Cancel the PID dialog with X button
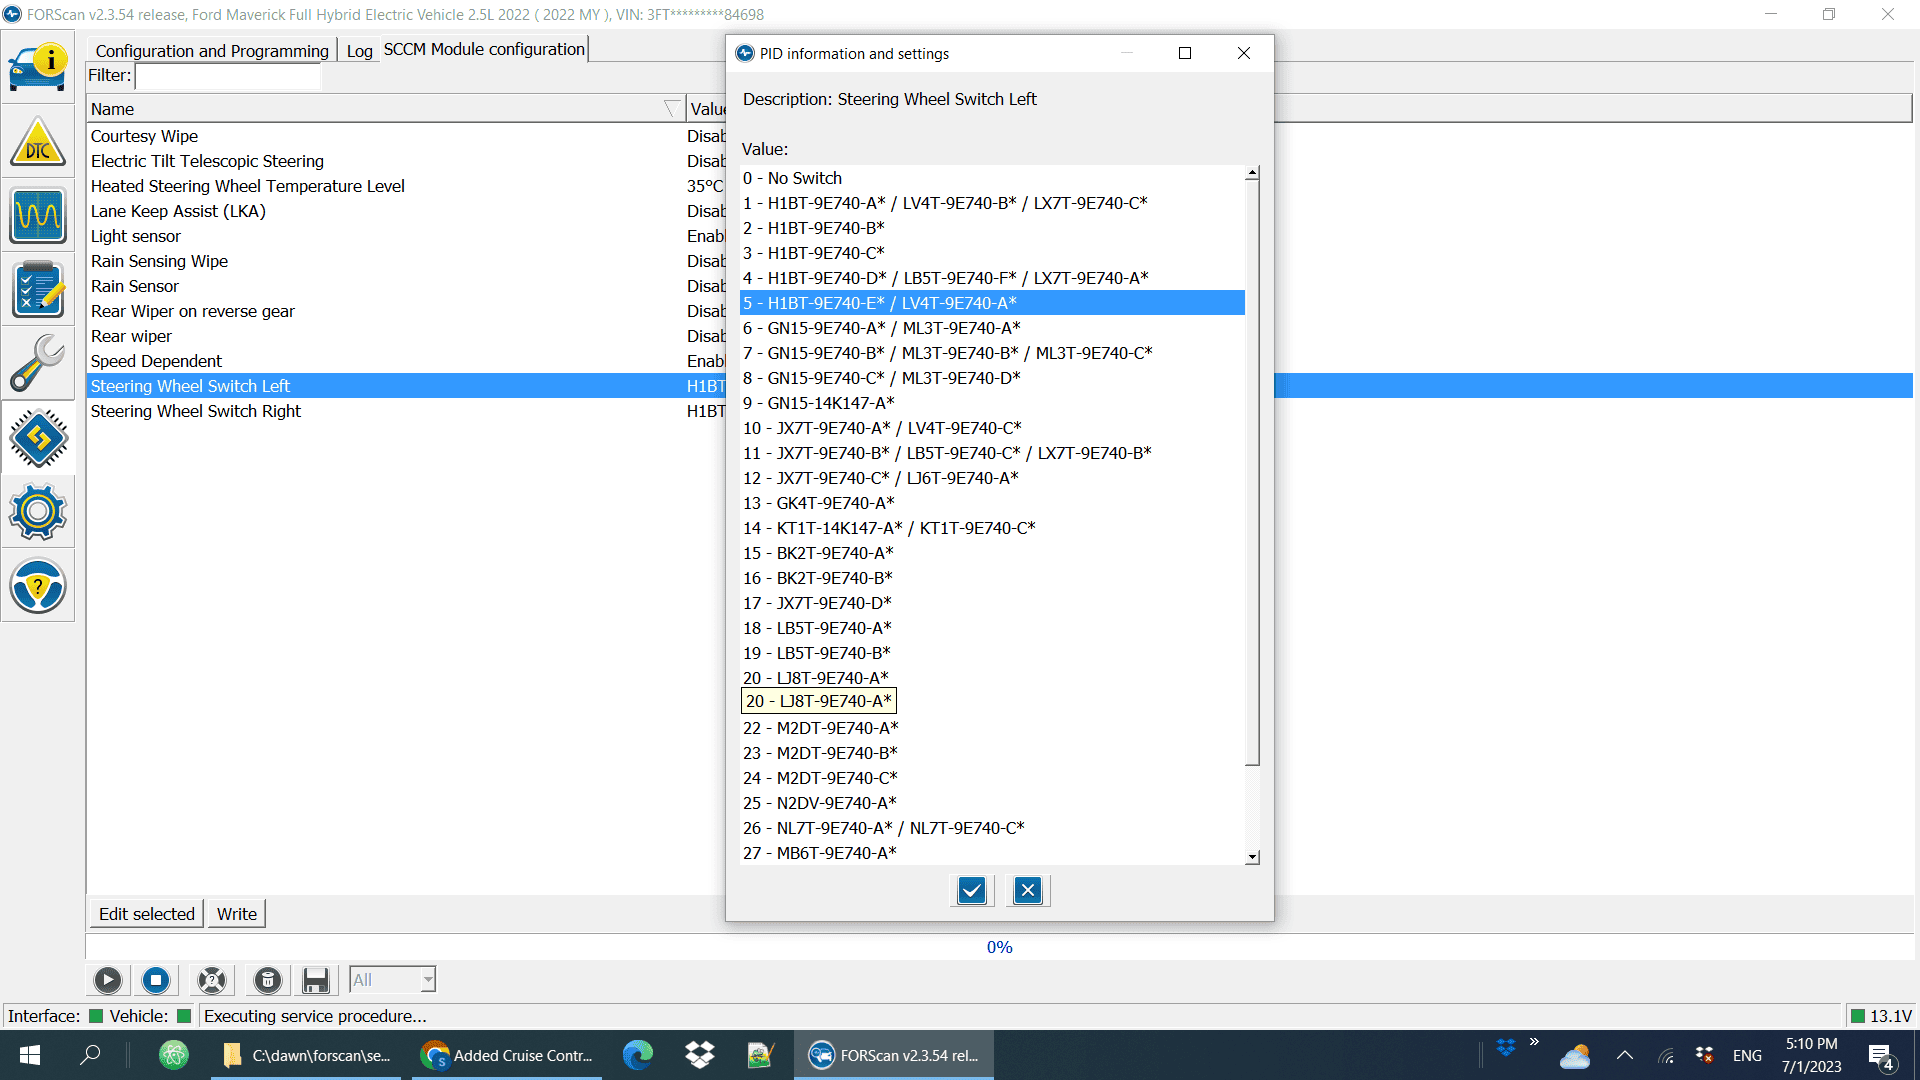This screenshot has height=1080, width=1920. 1028,890
